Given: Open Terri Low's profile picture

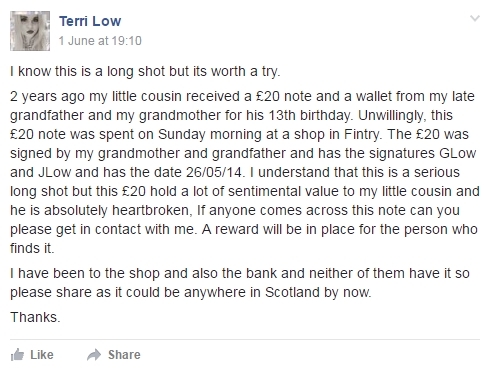Looking at the screenshot, I should [x=30, y=31].
